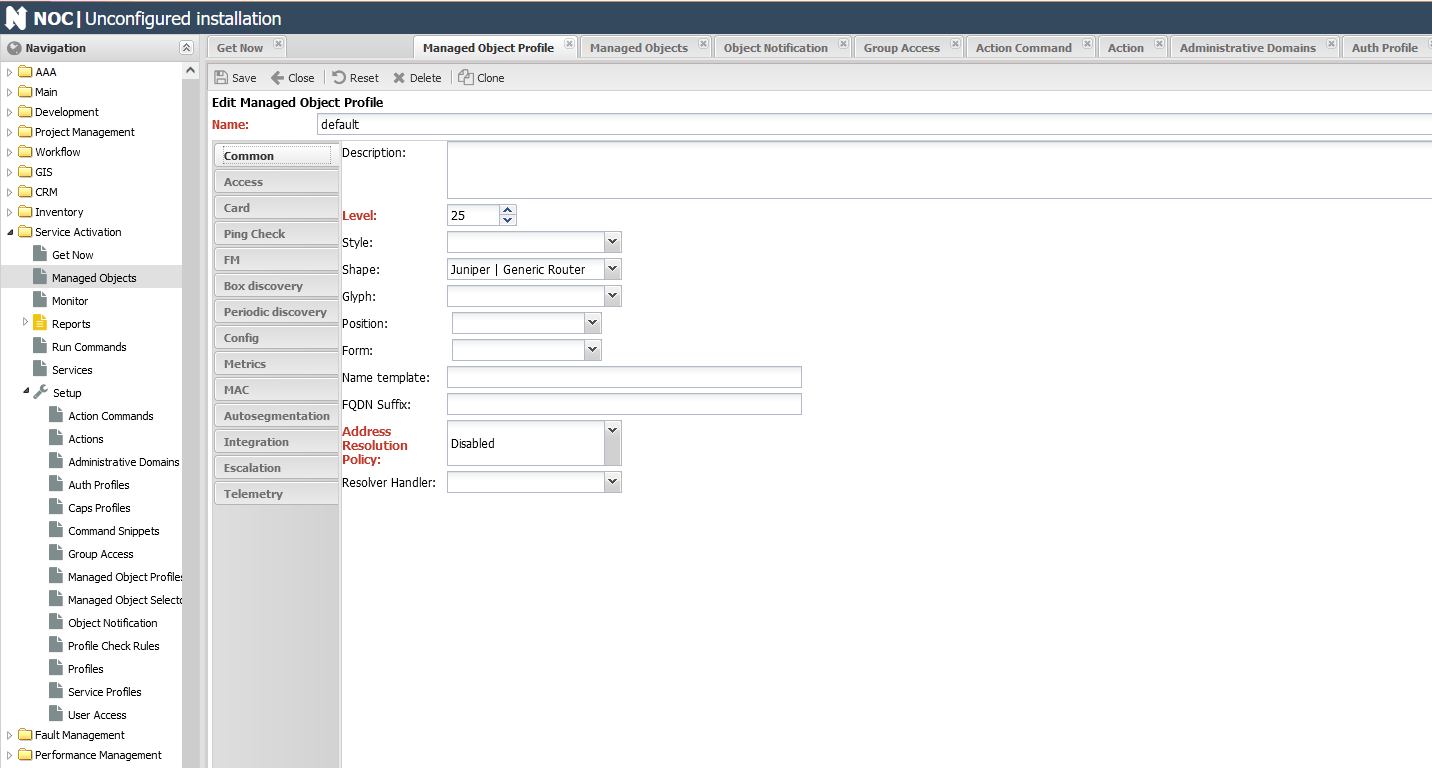Click the Name input field
Screen dimensions: 1432x768
coord(874,125)
